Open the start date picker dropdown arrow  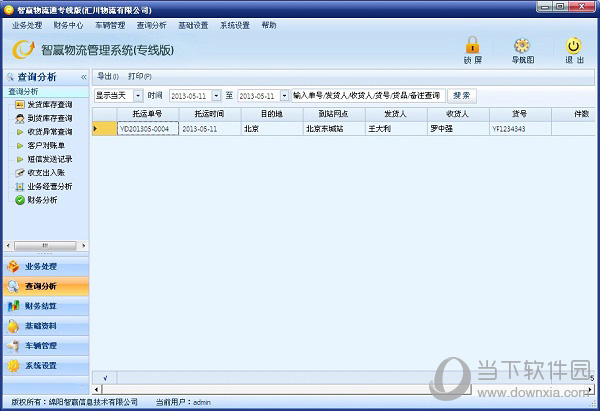(x=216, y=96)
